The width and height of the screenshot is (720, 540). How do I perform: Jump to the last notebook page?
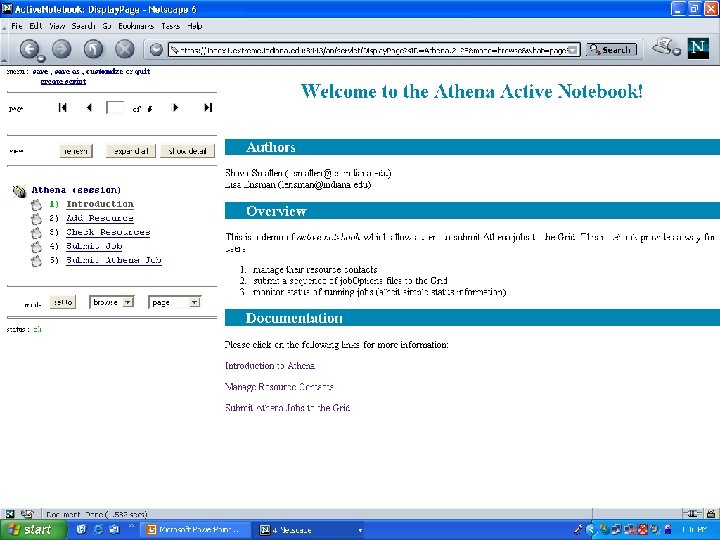tap(208, 107)
